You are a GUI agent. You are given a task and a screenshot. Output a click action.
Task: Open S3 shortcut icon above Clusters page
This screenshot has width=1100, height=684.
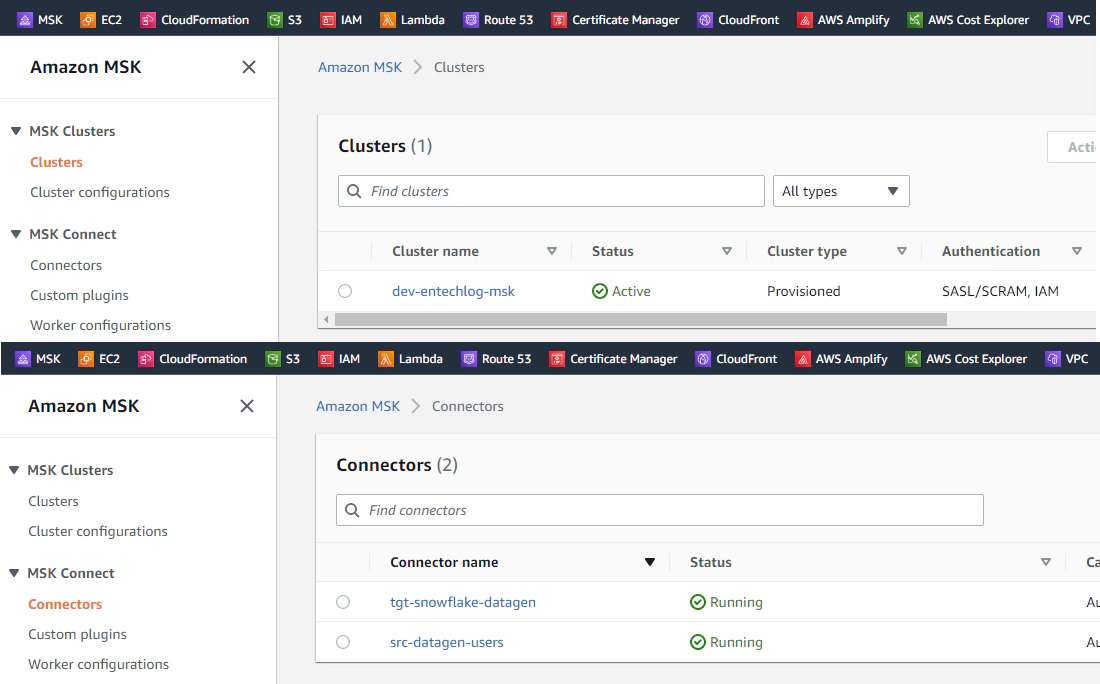(x=274, y=20)
